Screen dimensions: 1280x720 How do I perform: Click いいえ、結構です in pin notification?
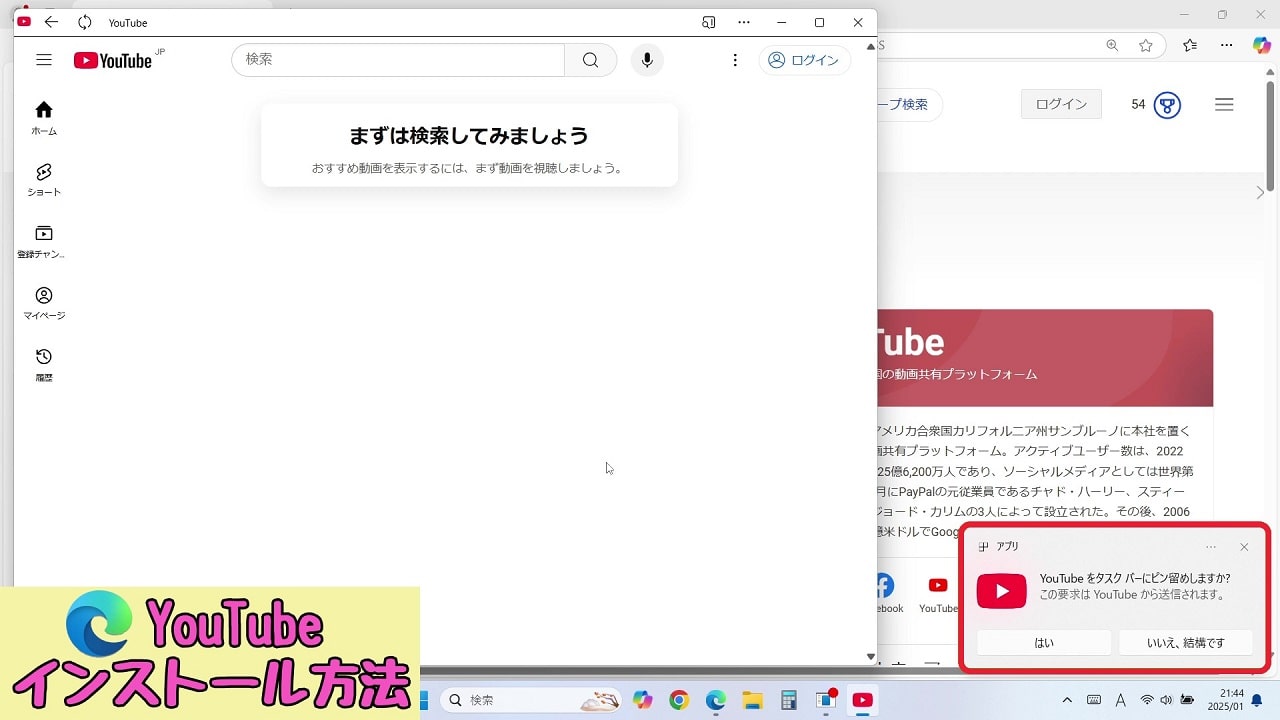pos(1186,643)
